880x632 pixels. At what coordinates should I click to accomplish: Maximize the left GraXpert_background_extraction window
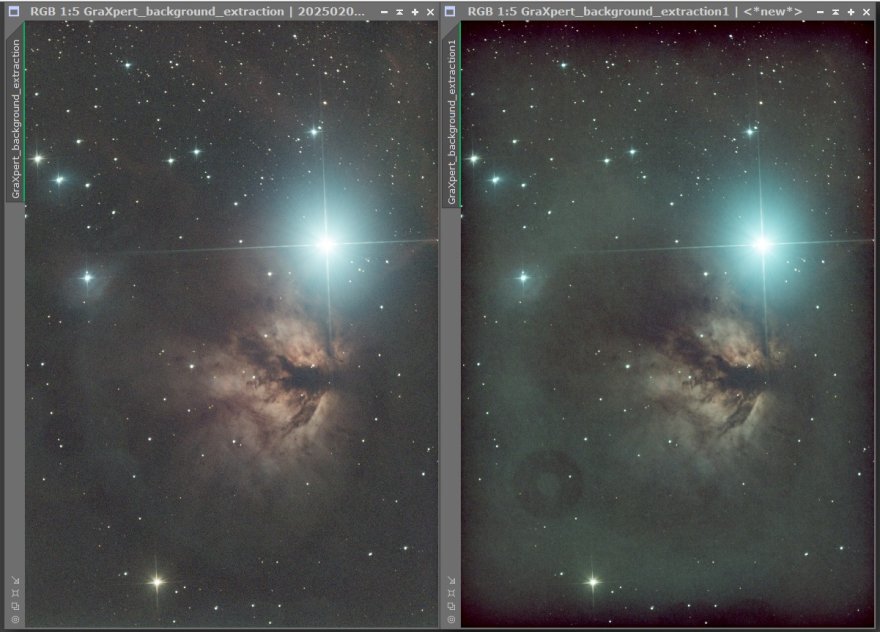[x=415, y=12]
